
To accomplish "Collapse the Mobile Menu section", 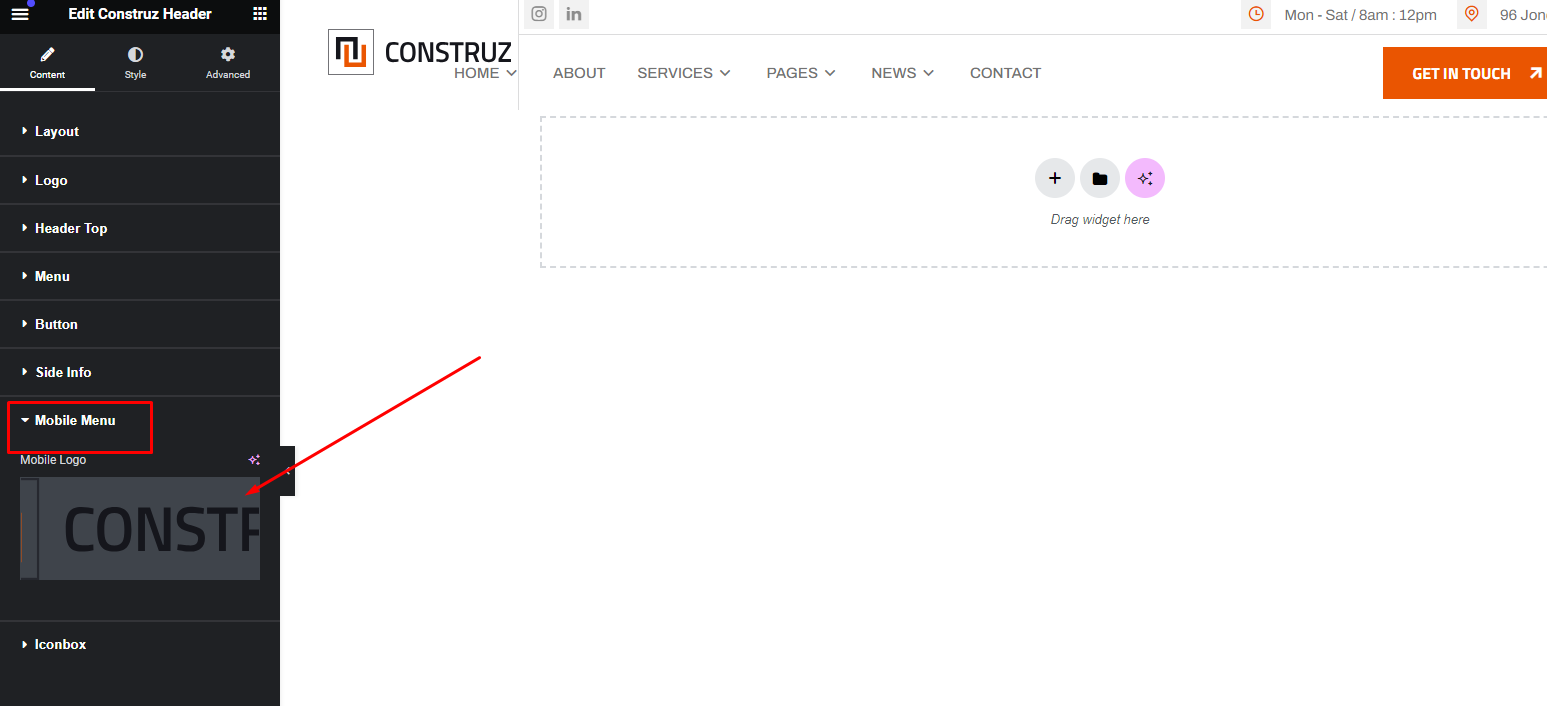I will point(140,420).
